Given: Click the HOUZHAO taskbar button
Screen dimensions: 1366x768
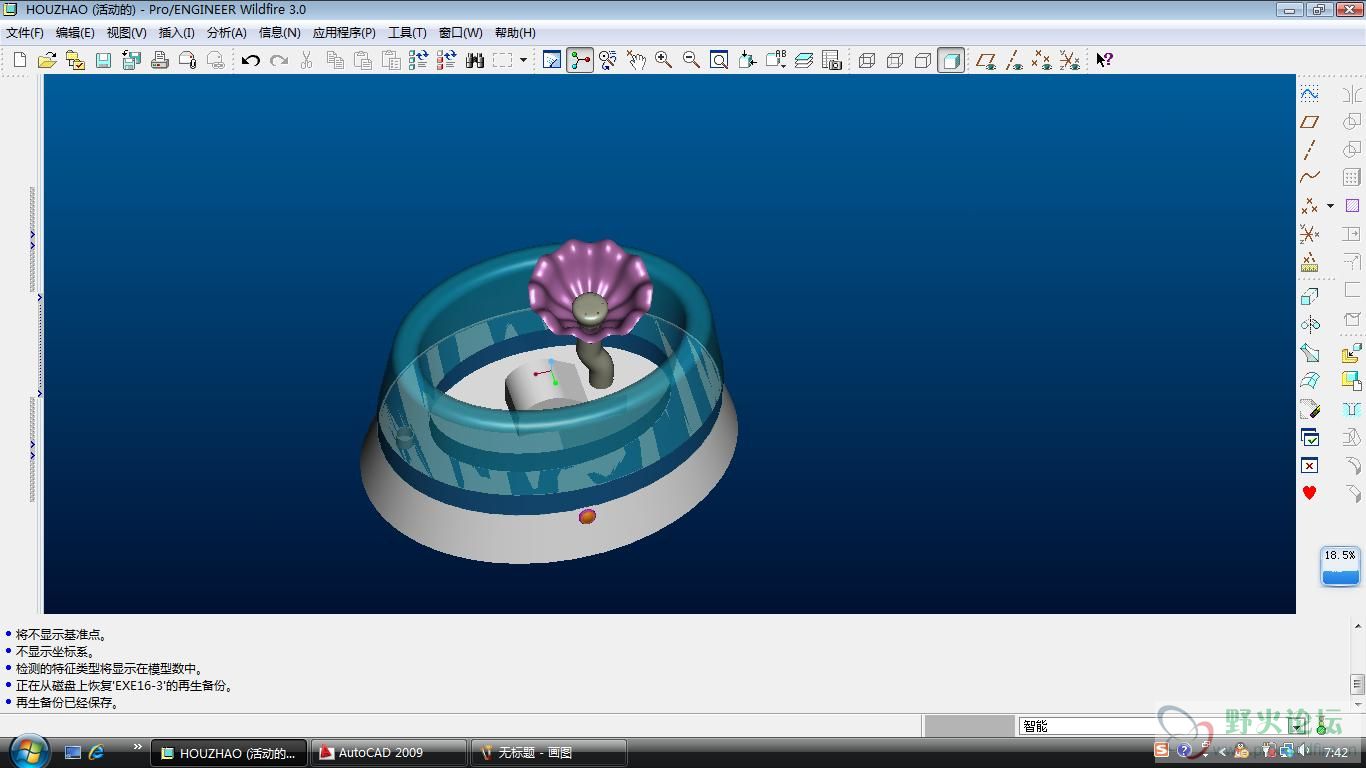Looking at the screenshot, I should tap(229, 753).
